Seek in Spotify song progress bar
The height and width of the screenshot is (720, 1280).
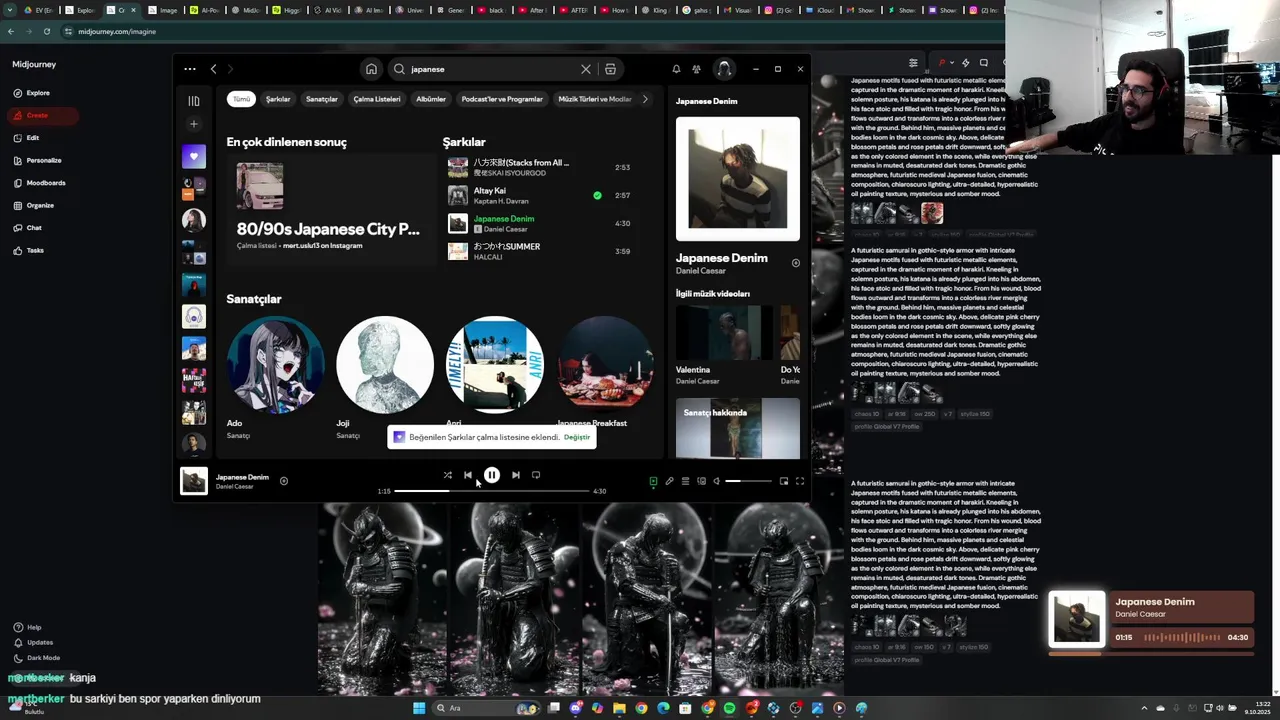tap(491, 491)
